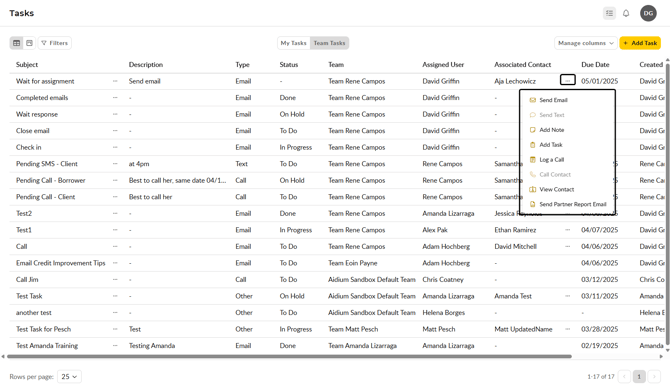The image size is (670, 391).
Task: Click the "Team Eoin Payne" team cell
Action: (353, 263)
